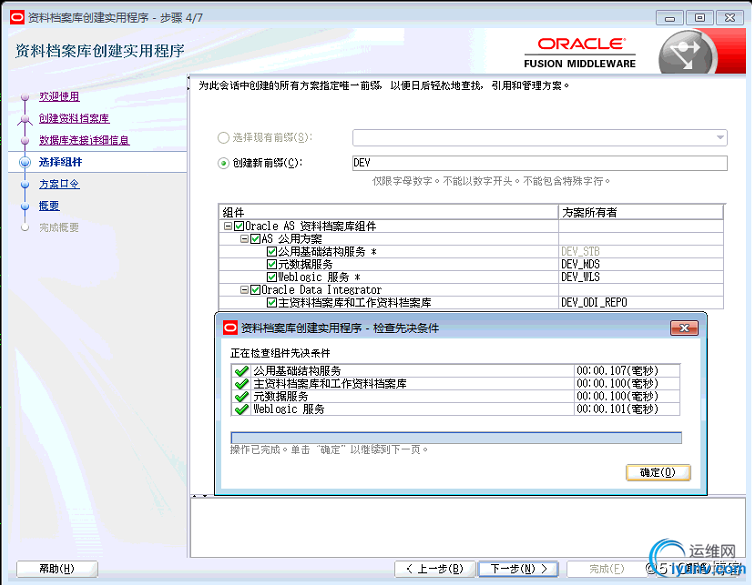Screen dimensions: 752x585
Task: Collapse Oracle Data Integrator tree node
Action: 244,290
